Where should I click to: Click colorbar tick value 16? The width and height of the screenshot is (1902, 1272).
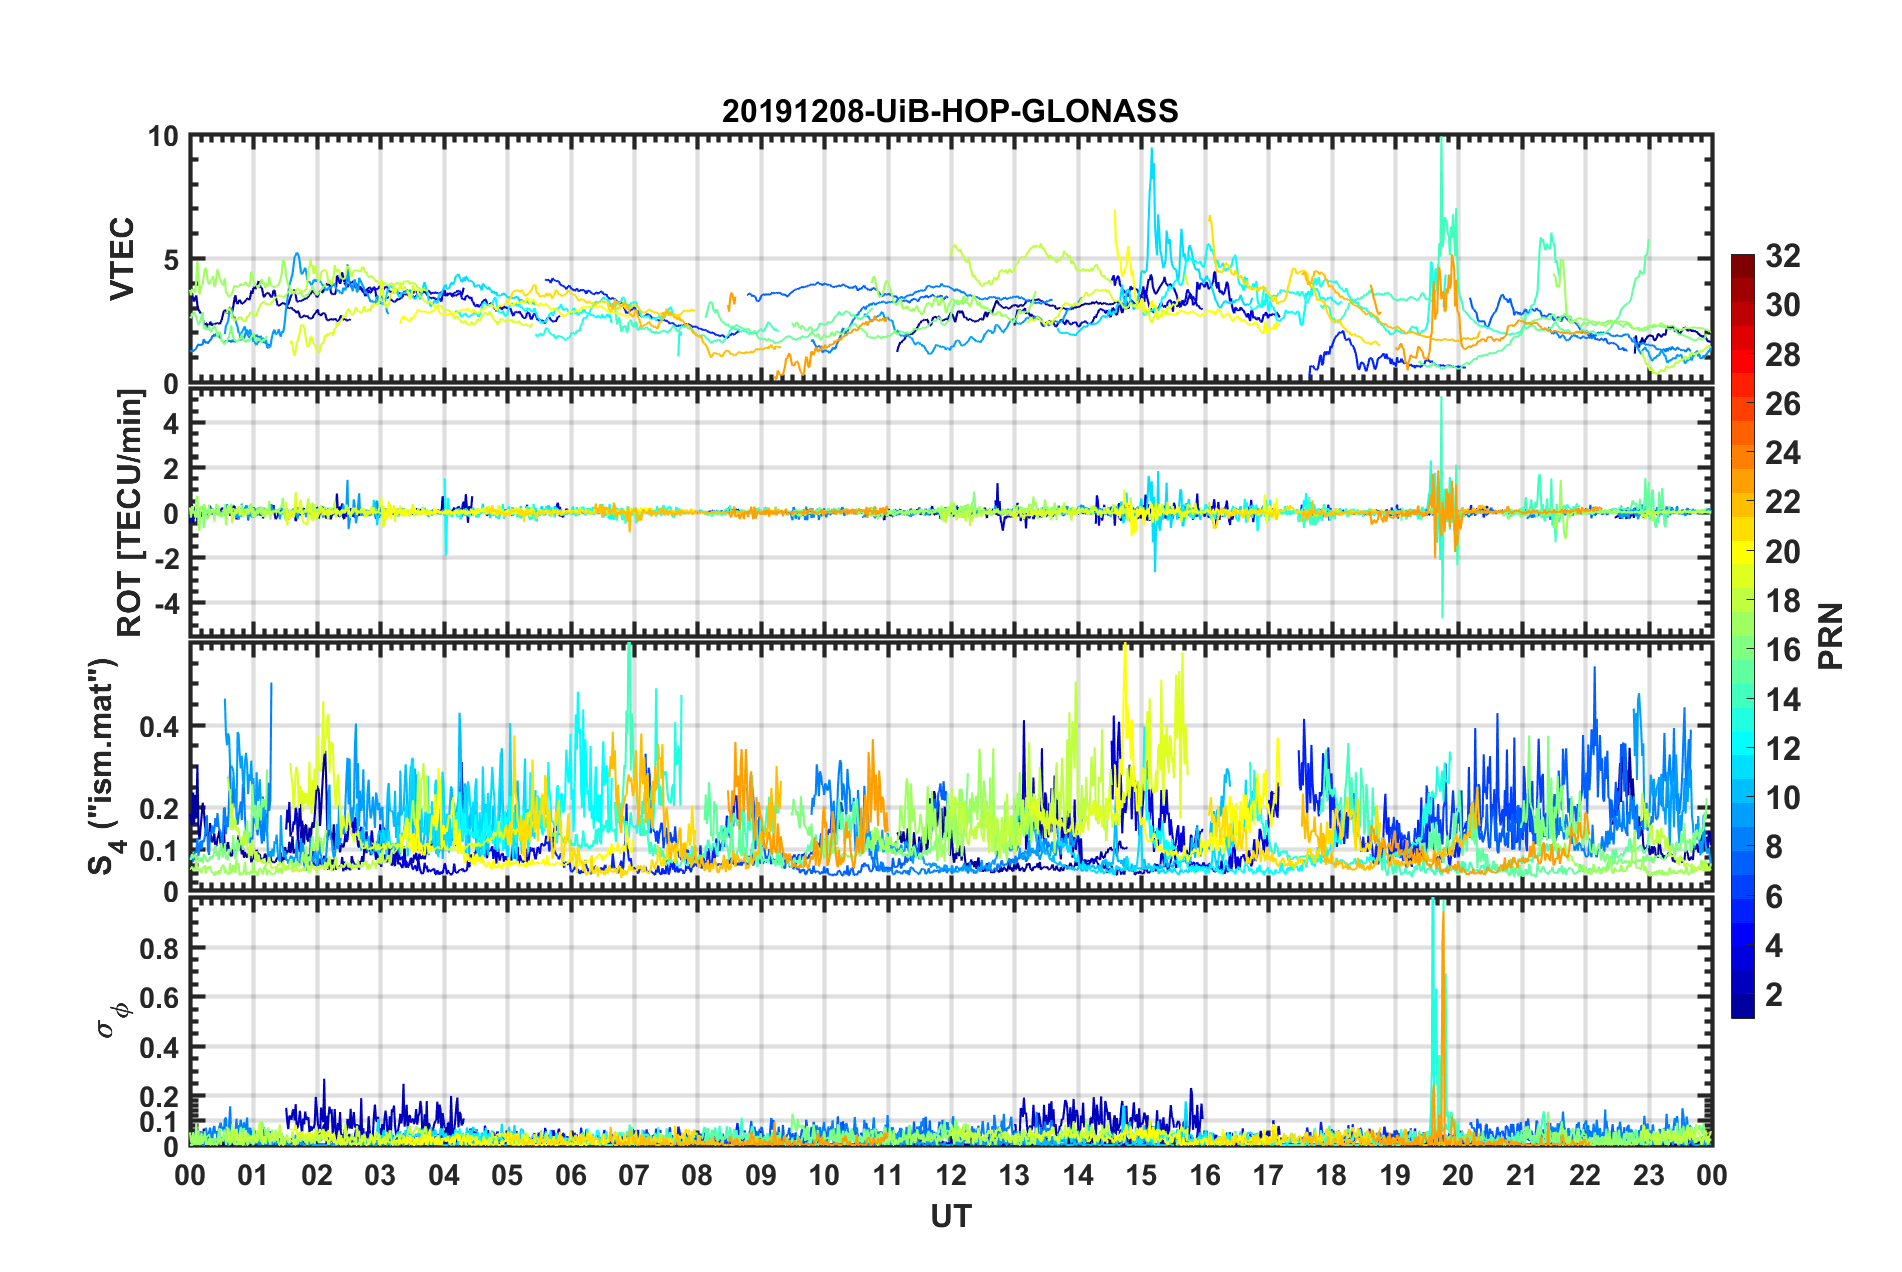(1783, 650)
